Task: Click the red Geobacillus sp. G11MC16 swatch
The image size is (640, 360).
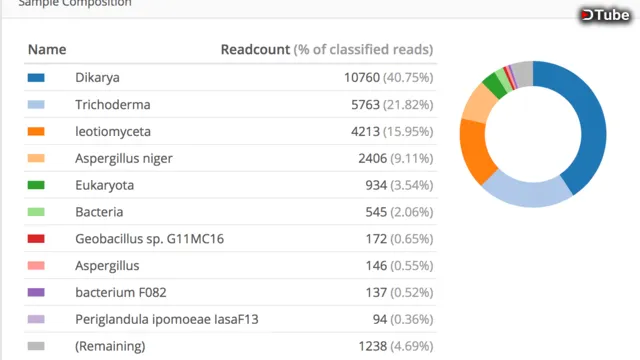Action: tap(36, 239)
